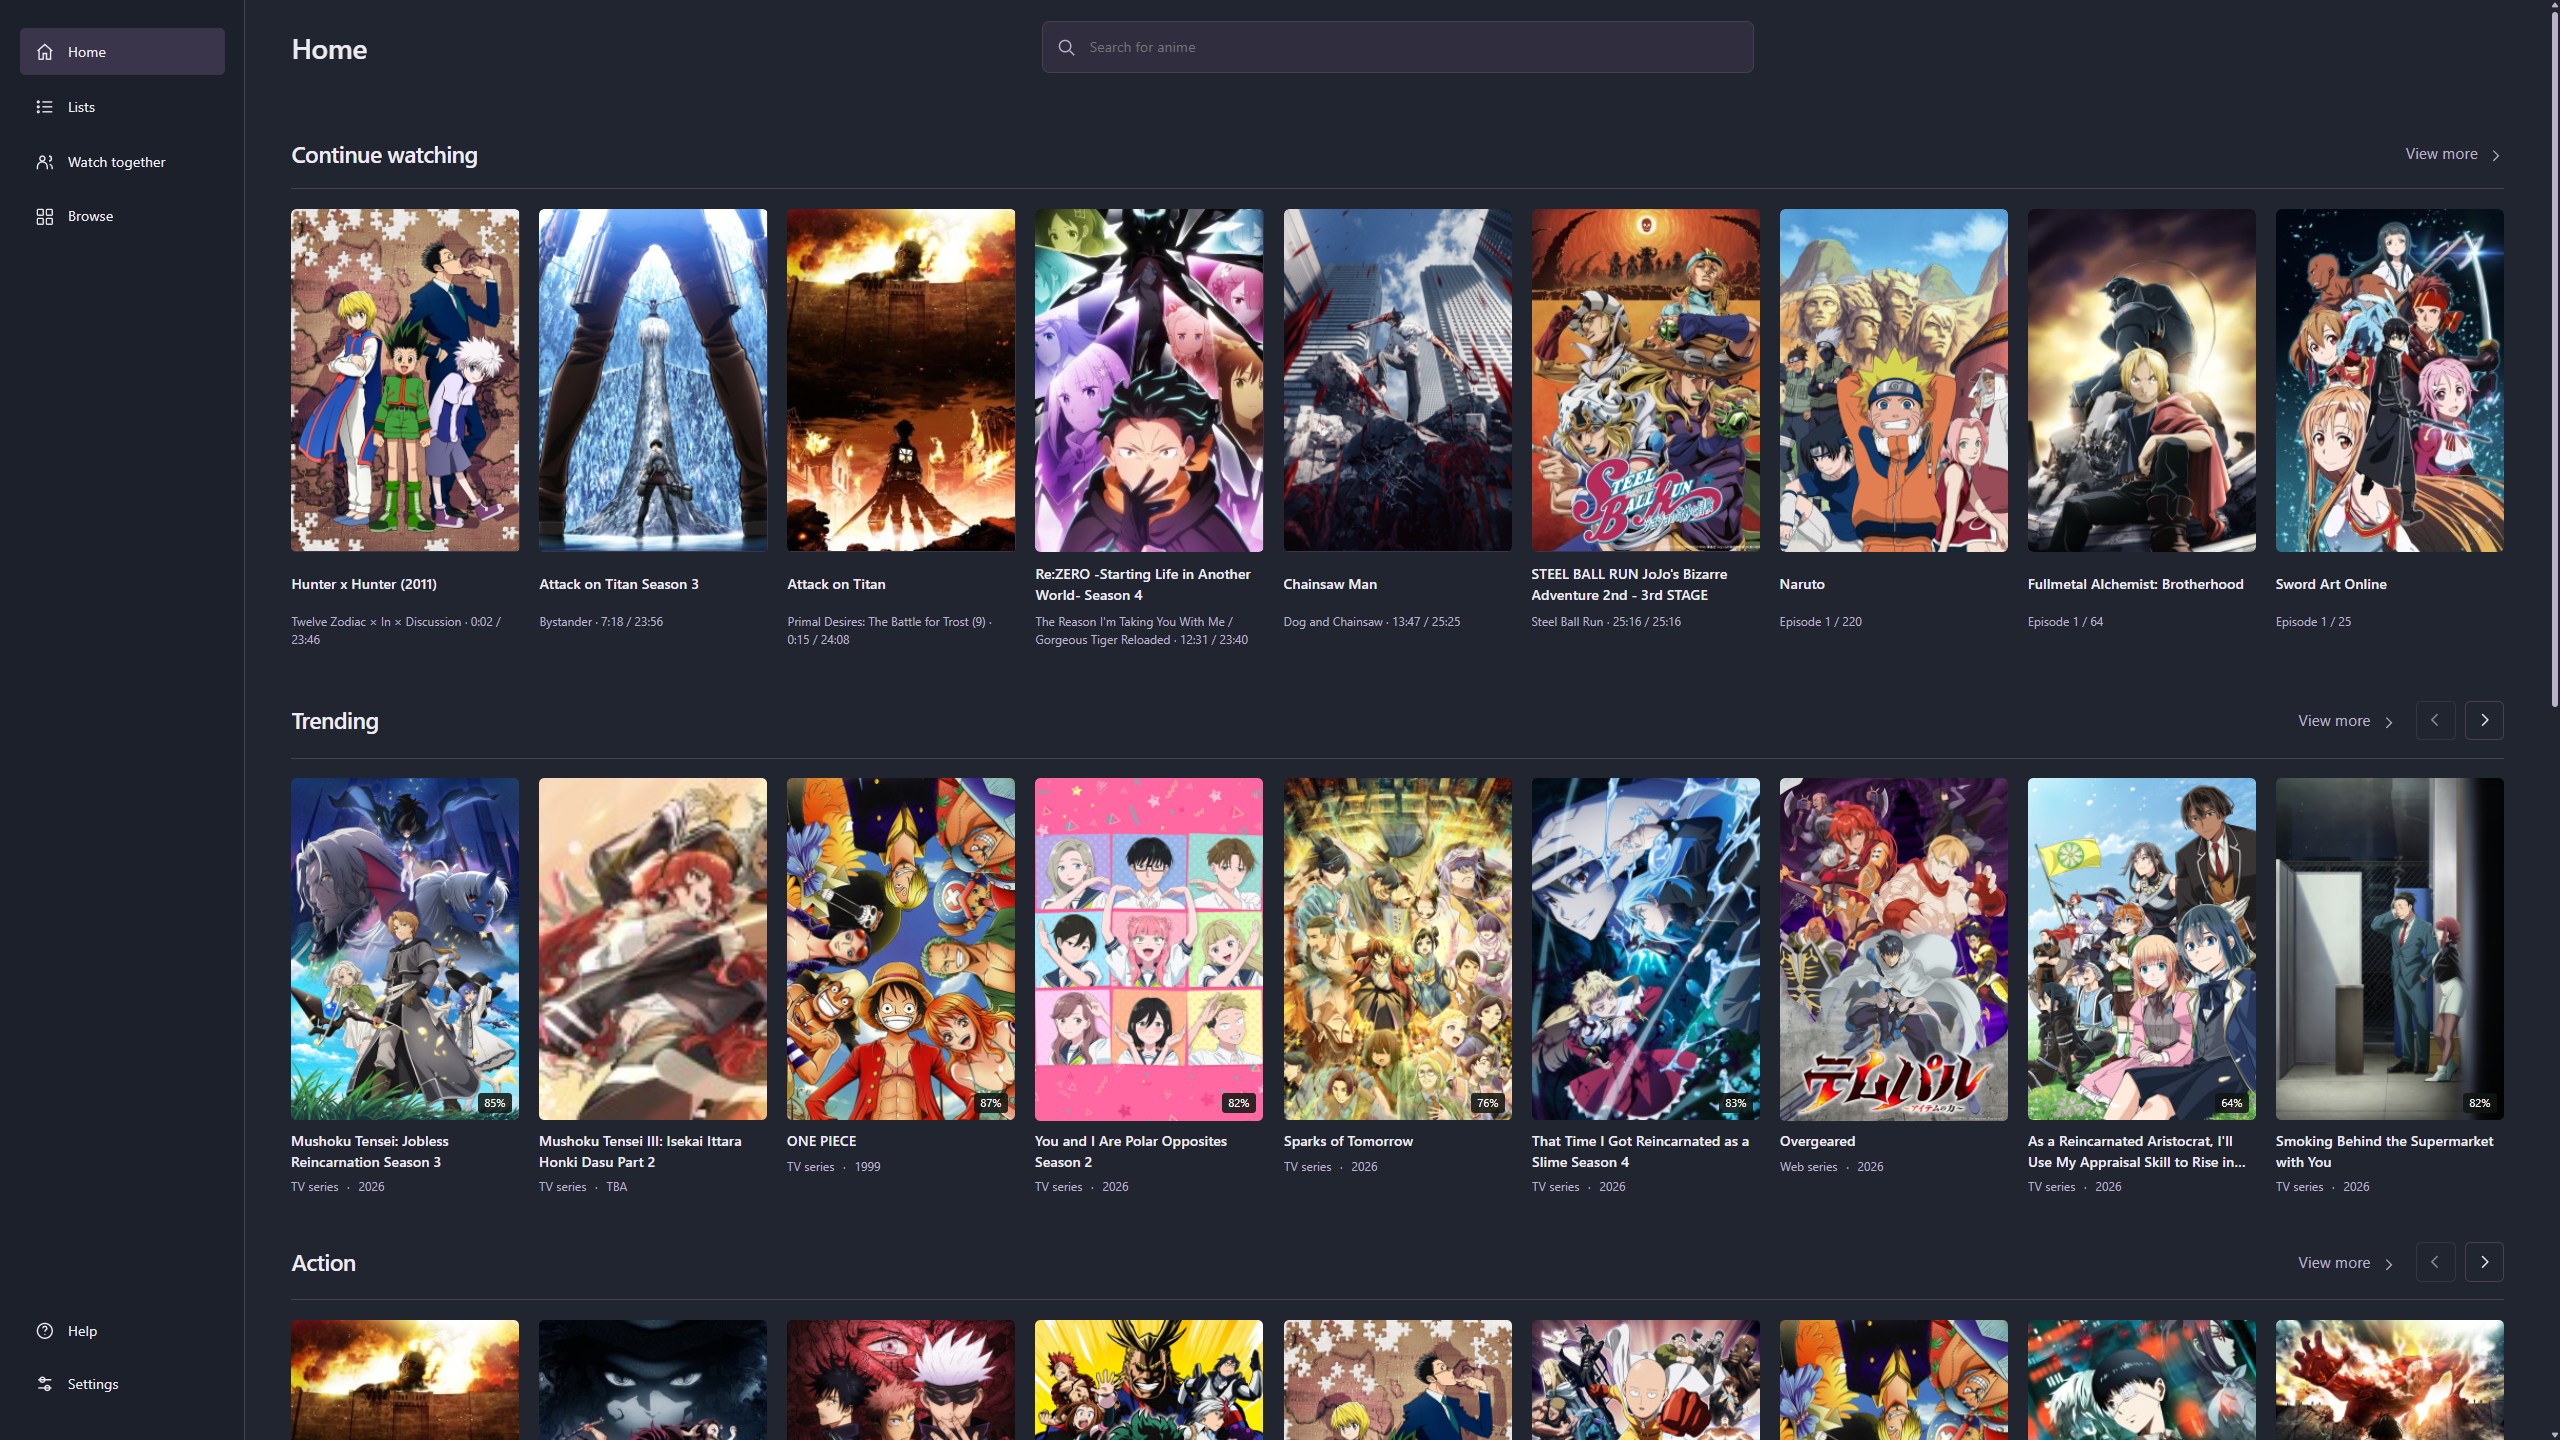Click View more for Continue watching

[2452, 154]
